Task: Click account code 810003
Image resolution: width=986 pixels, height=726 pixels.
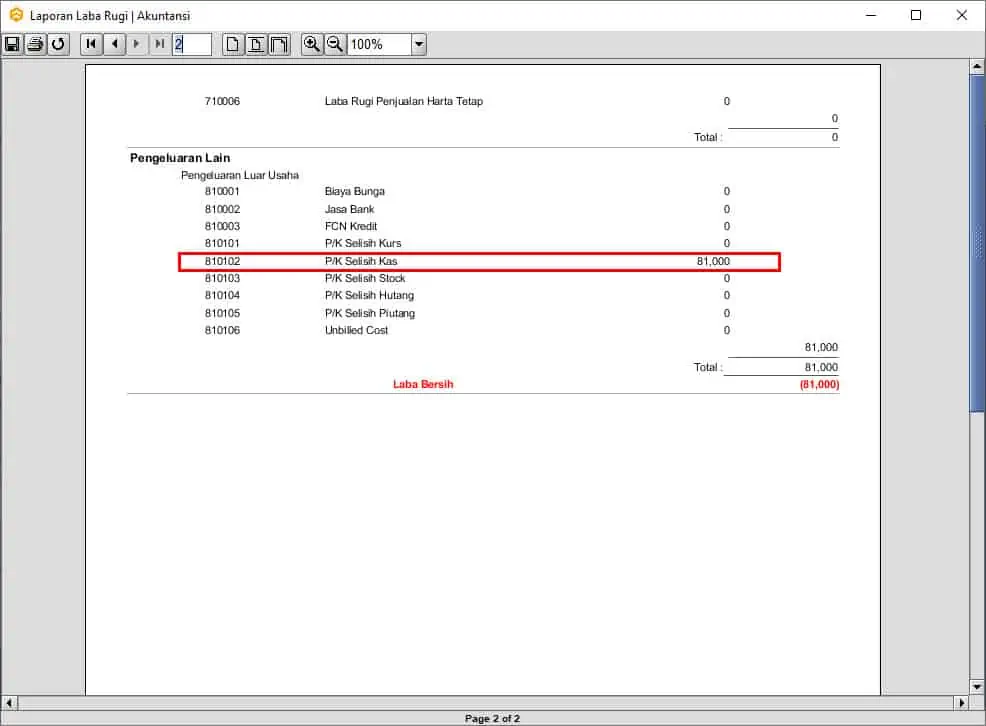Action: click(222, 226)
